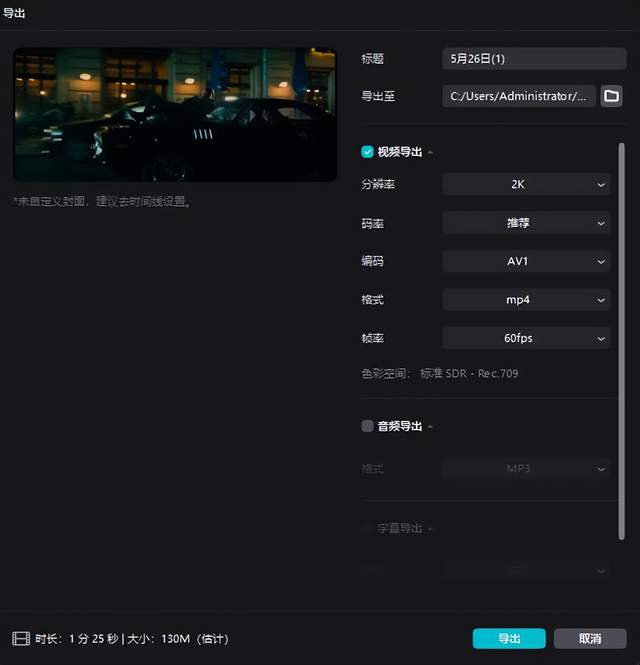
Task: Open the 格式 dropdown showing mp4
Action: 526,299
